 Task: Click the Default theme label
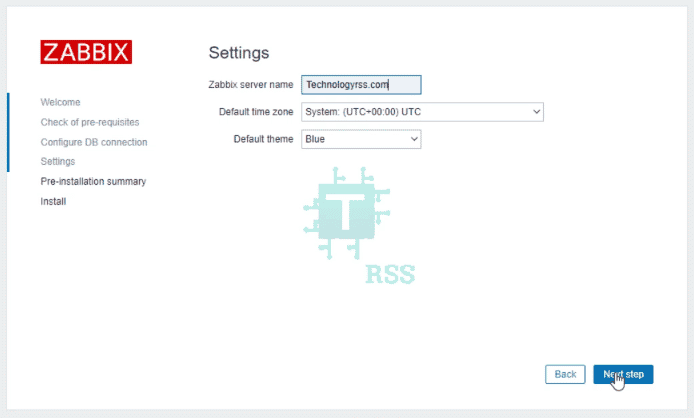click(263, 139)
